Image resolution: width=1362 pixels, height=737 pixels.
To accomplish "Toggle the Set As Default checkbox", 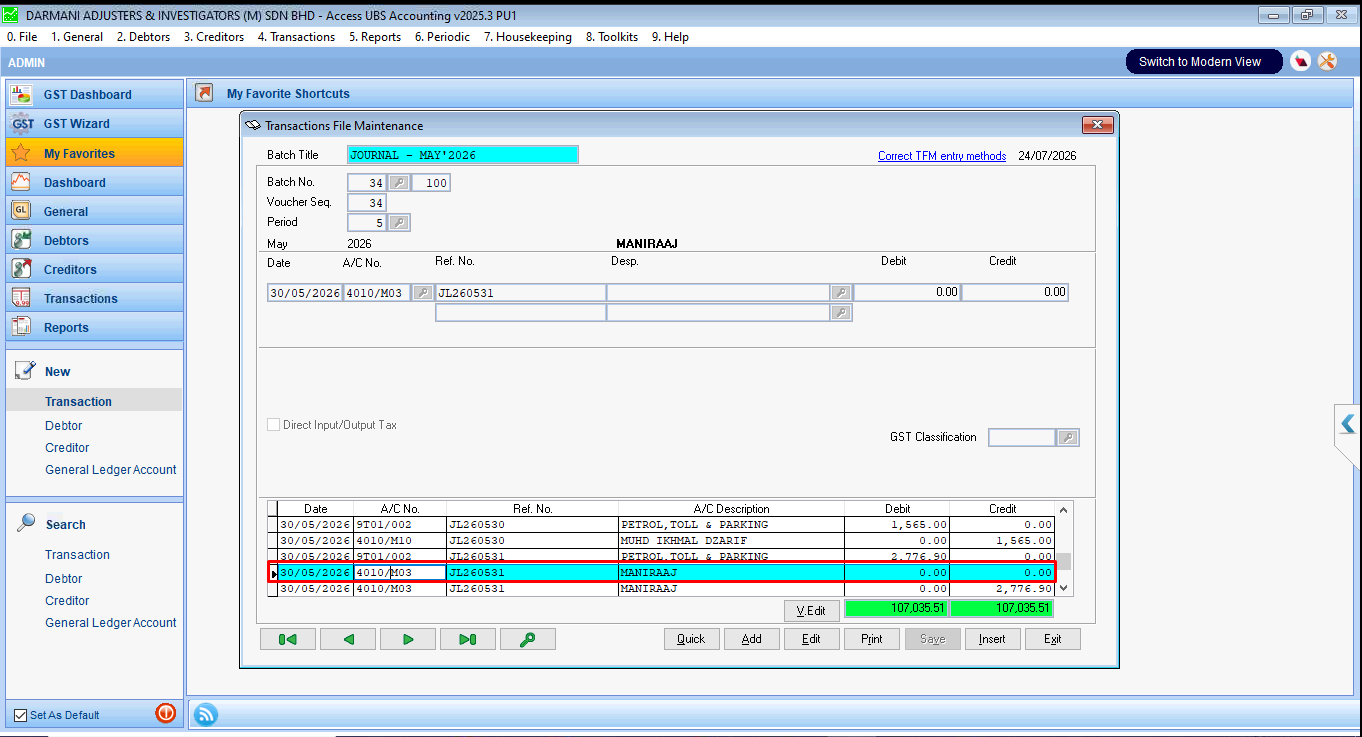I will point(20,715).
